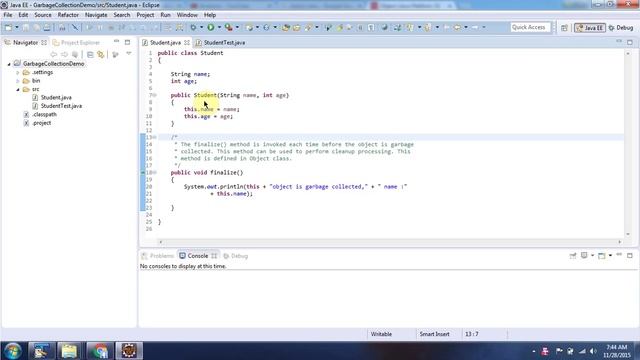Viewport: 640px width, 360px height.
Task: Open the Help menu
Action: pyautogui.click(x=210, y=15)
